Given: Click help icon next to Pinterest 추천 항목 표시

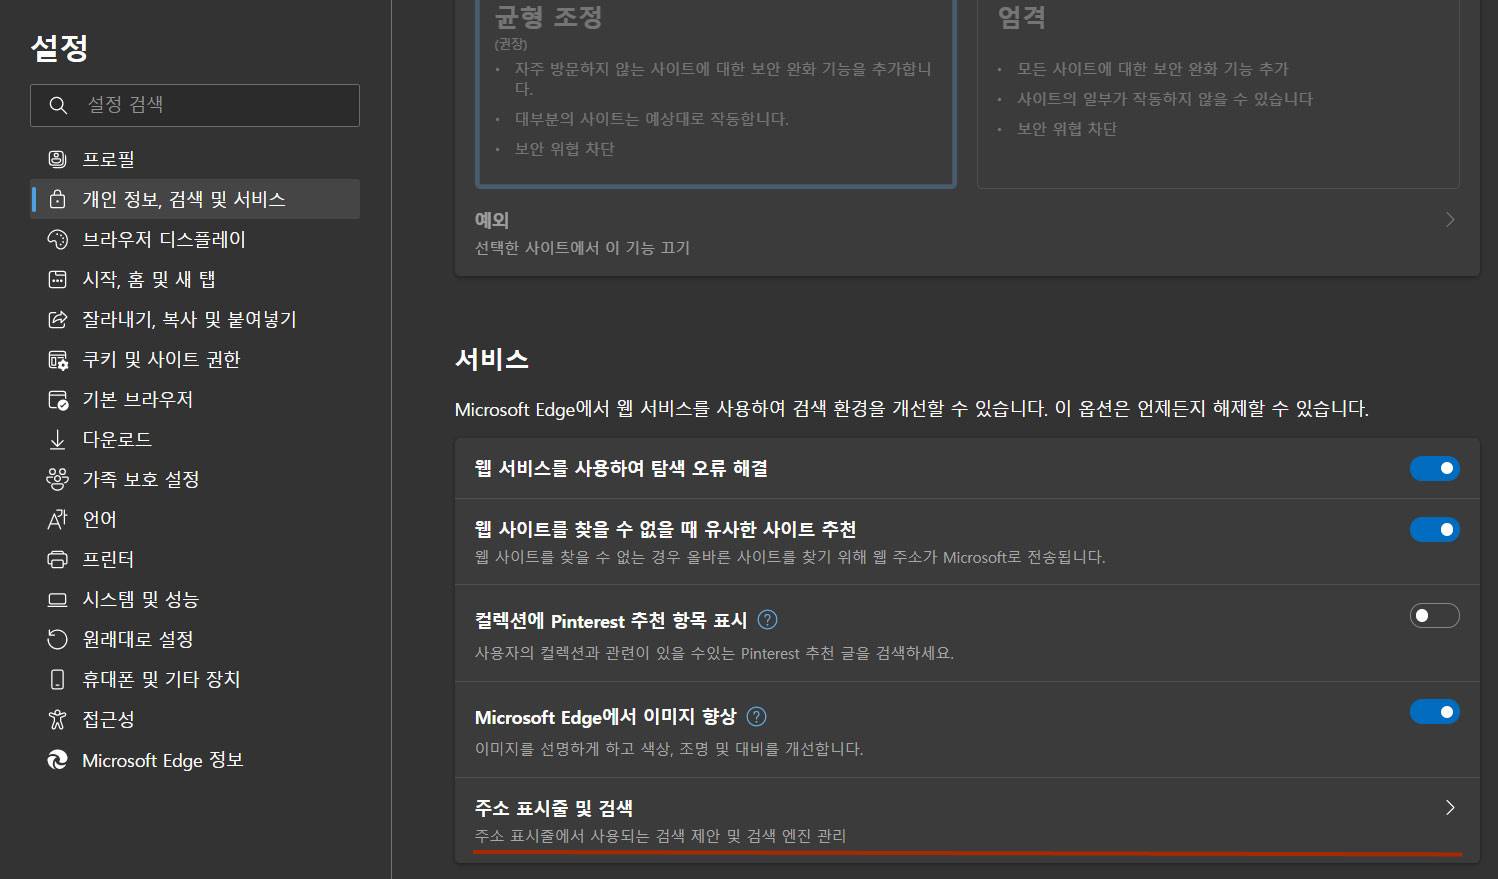Looking at the screenshot, I should pyautogui.click(x=767, y=620).
